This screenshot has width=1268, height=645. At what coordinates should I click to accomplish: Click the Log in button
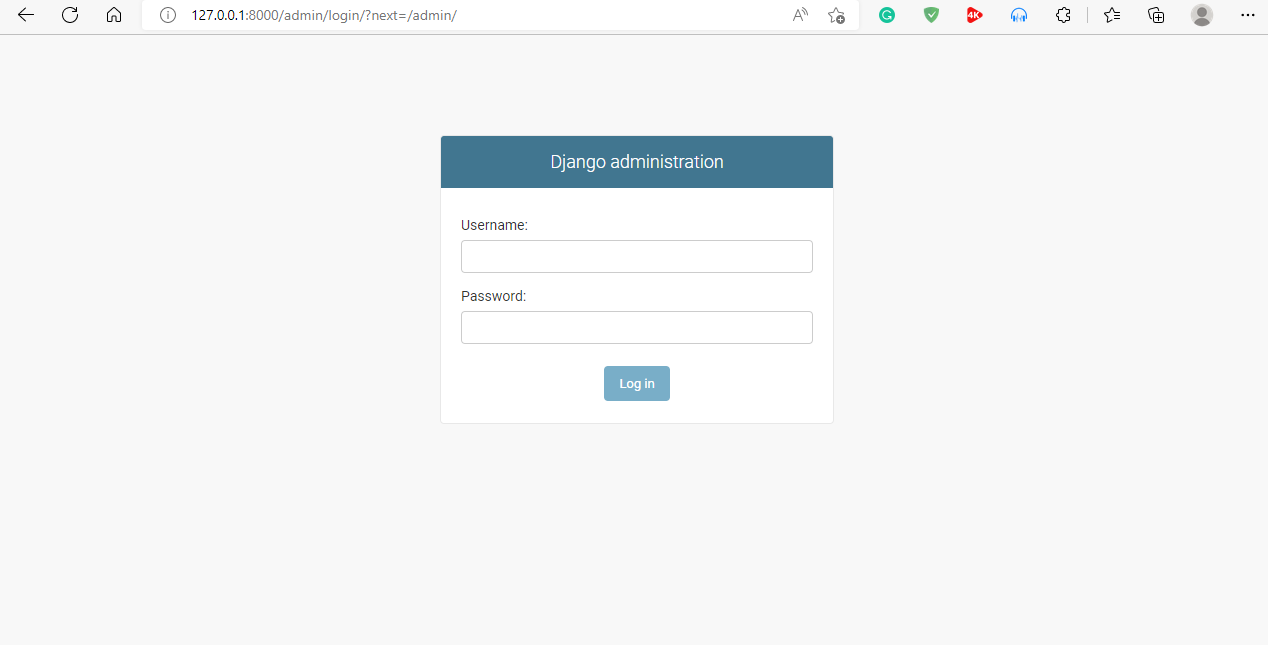coord(637,384)
